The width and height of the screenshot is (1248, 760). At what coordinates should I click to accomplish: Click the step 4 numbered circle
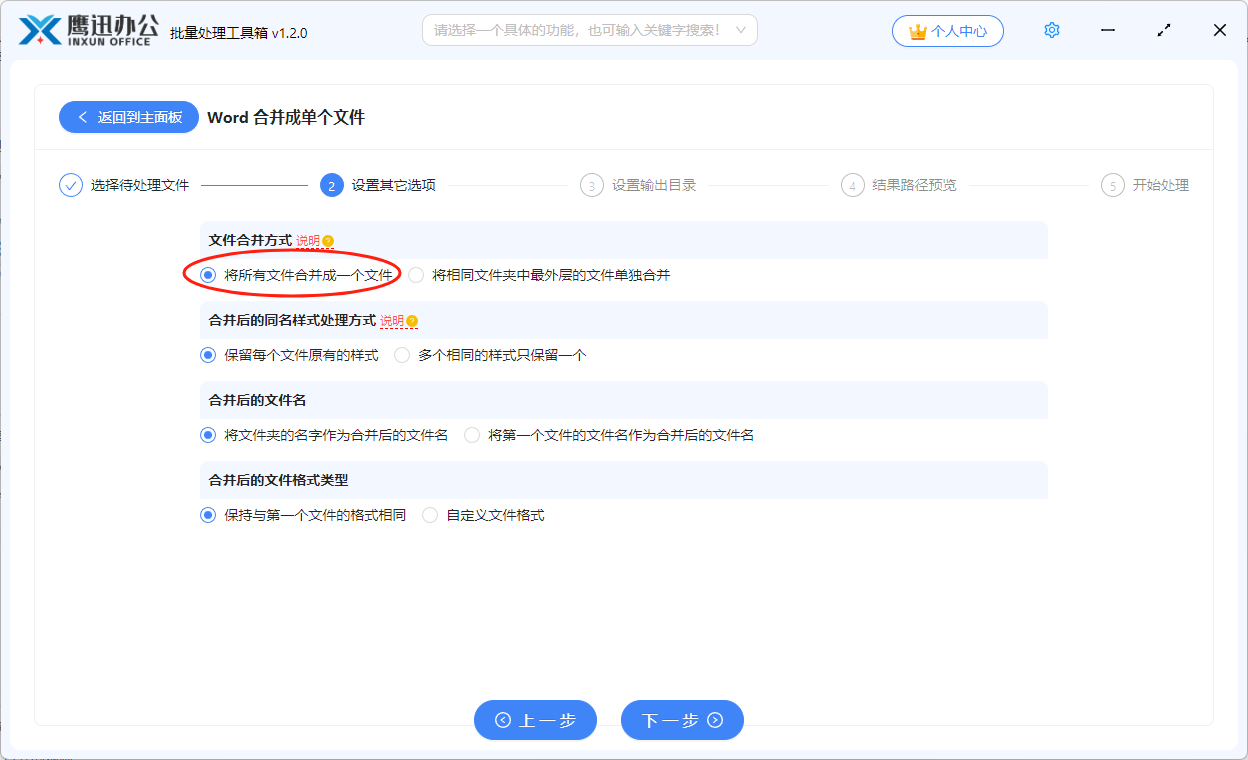[853, 185]
